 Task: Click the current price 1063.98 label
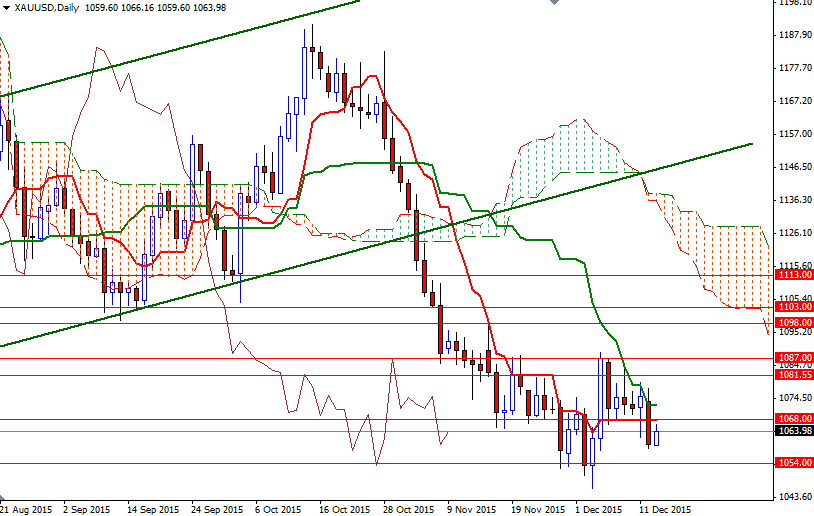pyautogui.click(x=793, y=431)
